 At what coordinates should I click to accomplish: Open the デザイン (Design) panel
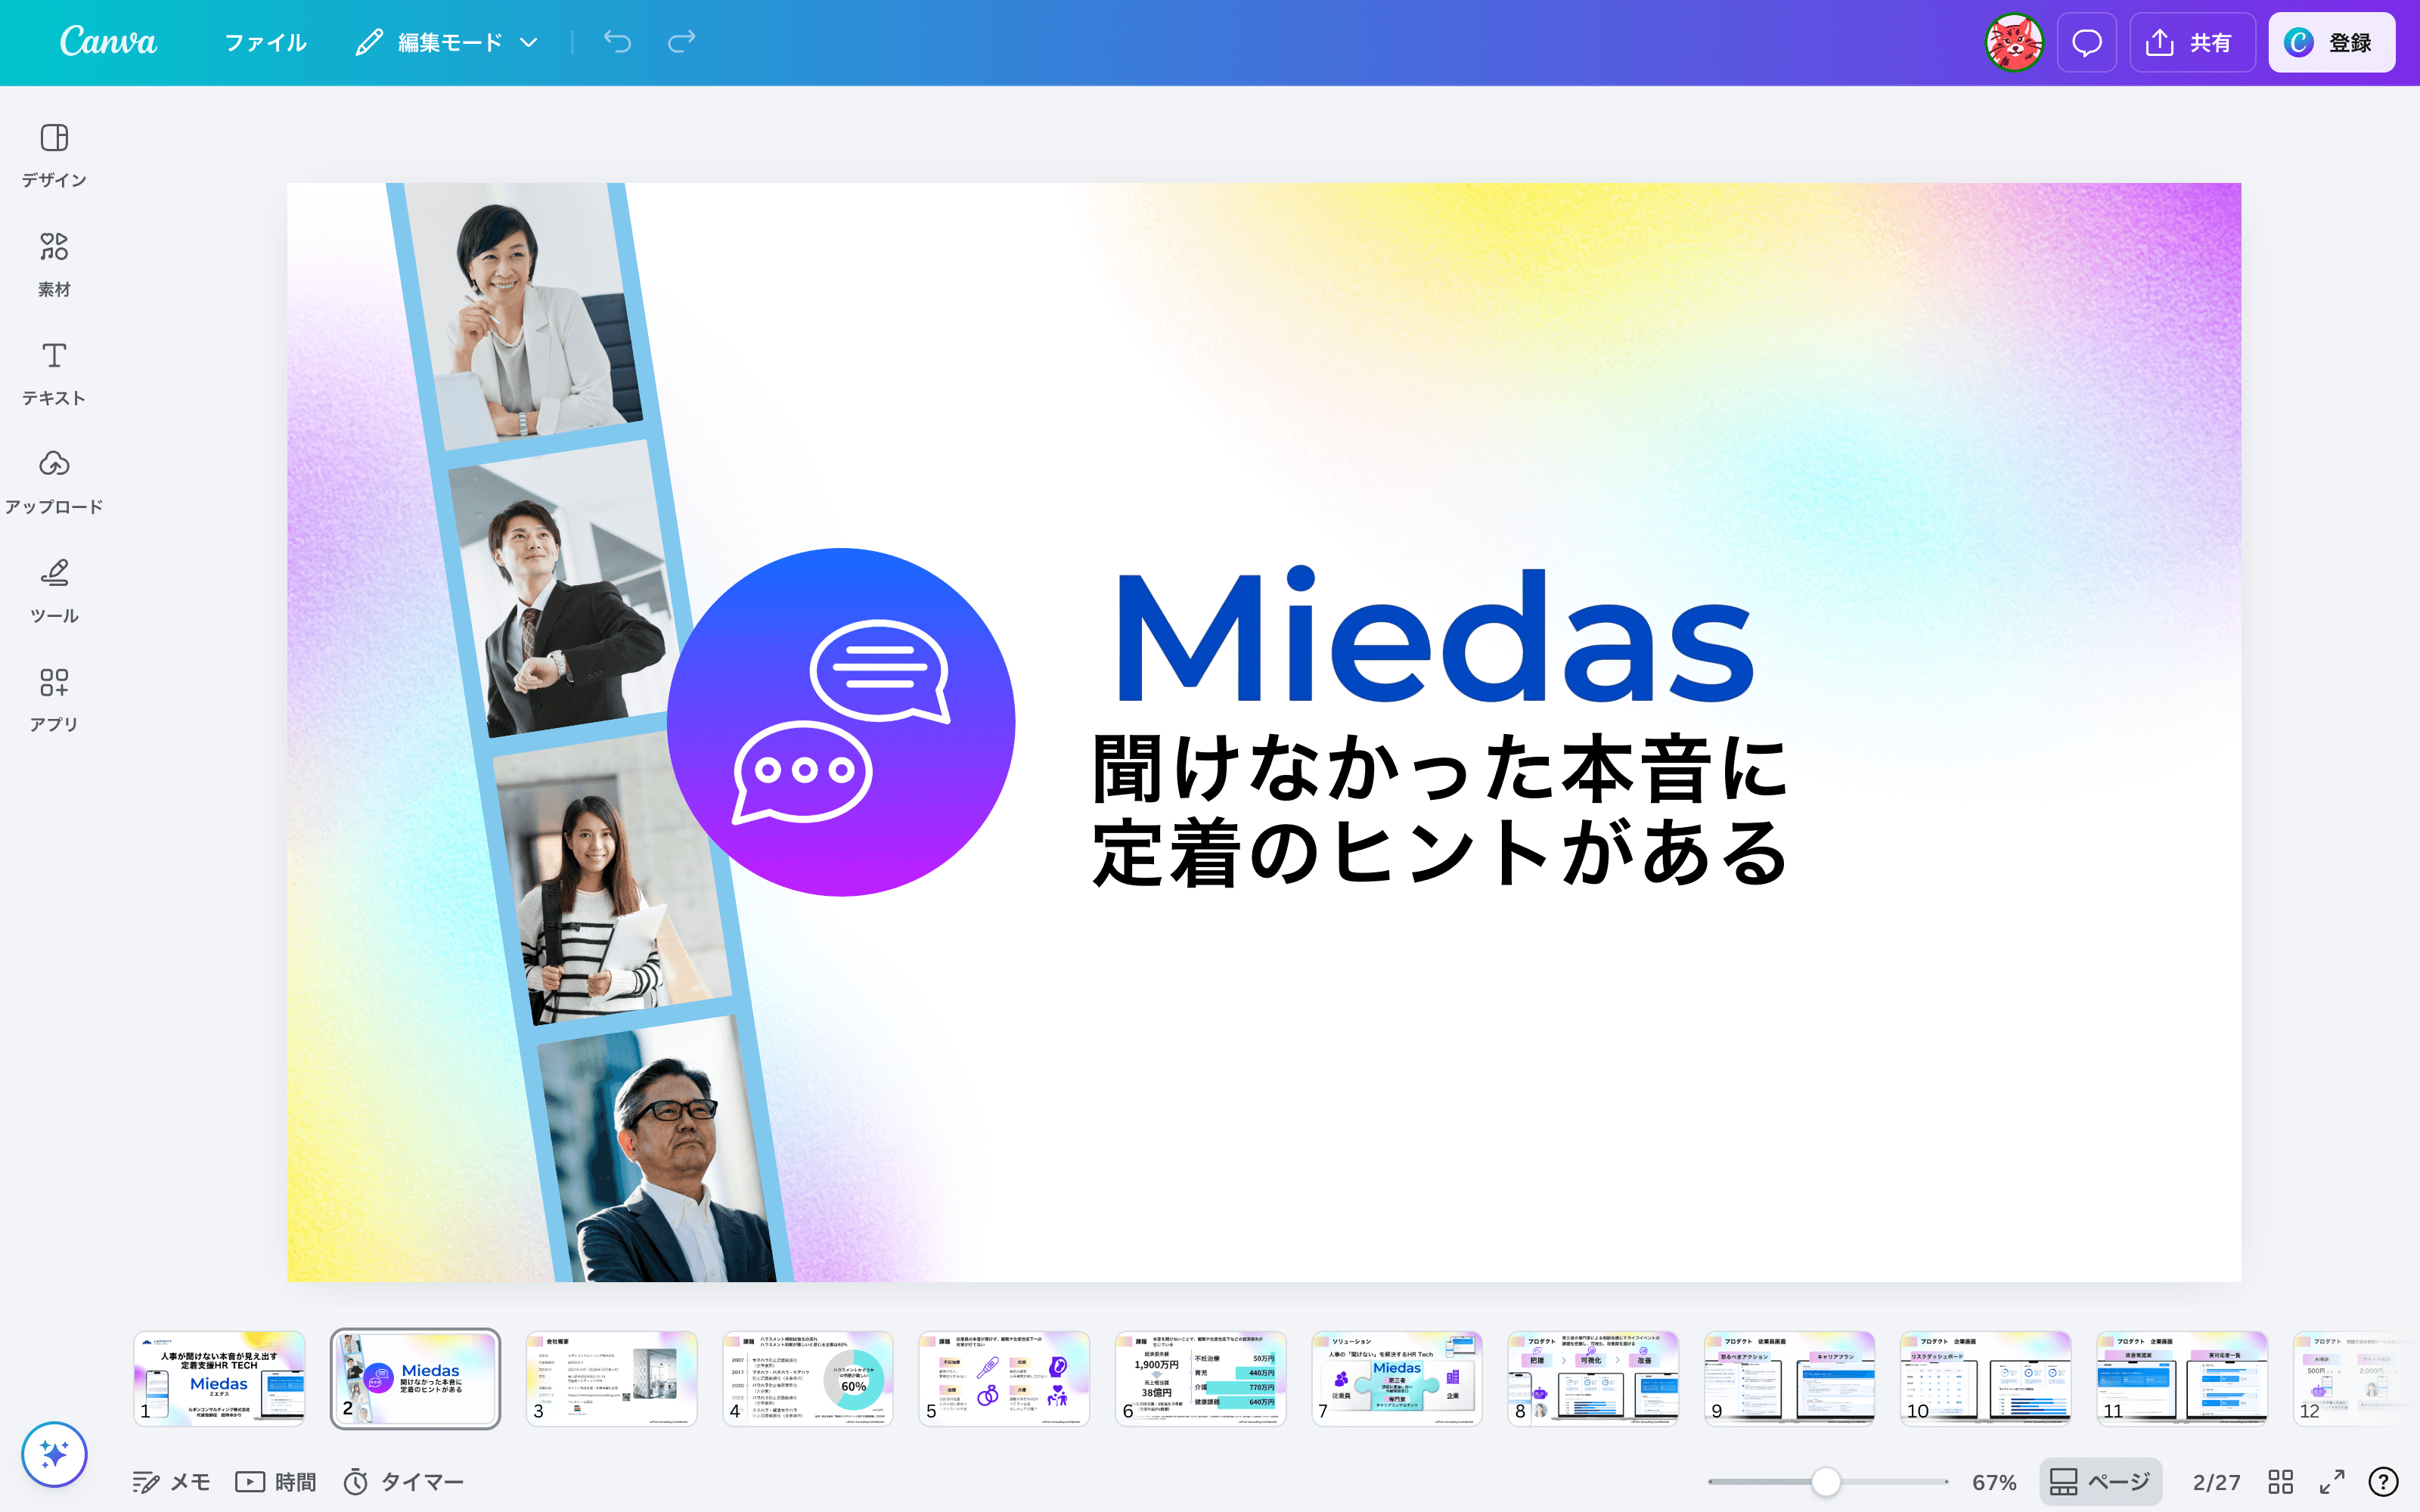(54, 154)
